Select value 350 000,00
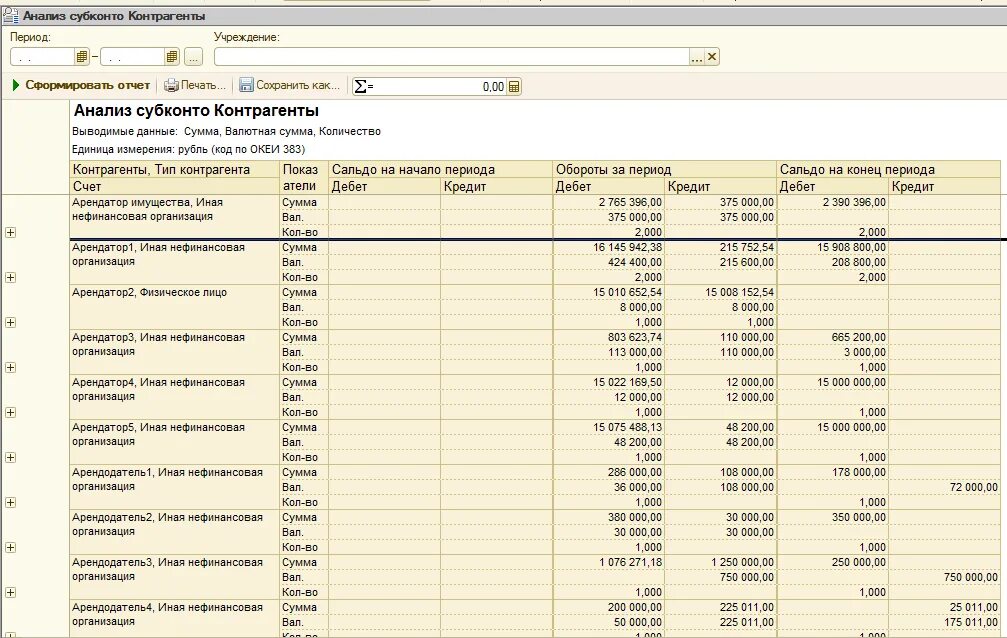The image size is (1007, 638). tap(859, 517)
